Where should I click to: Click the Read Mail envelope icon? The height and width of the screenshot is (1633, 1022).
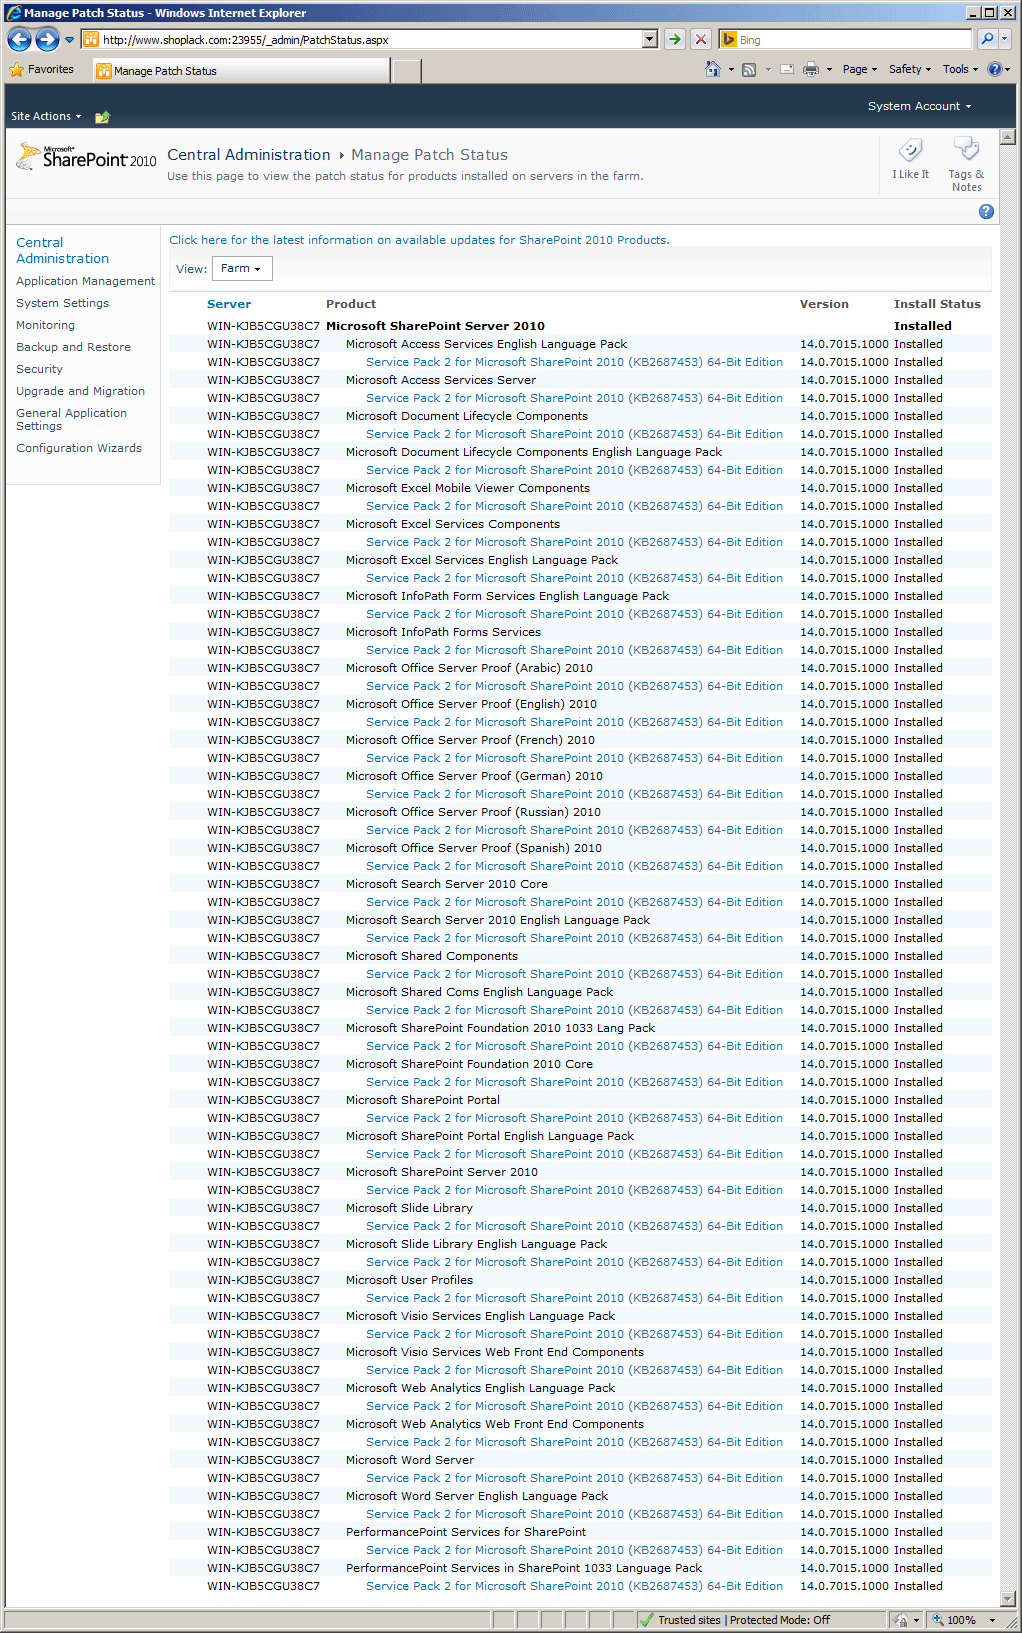(787, 69)
